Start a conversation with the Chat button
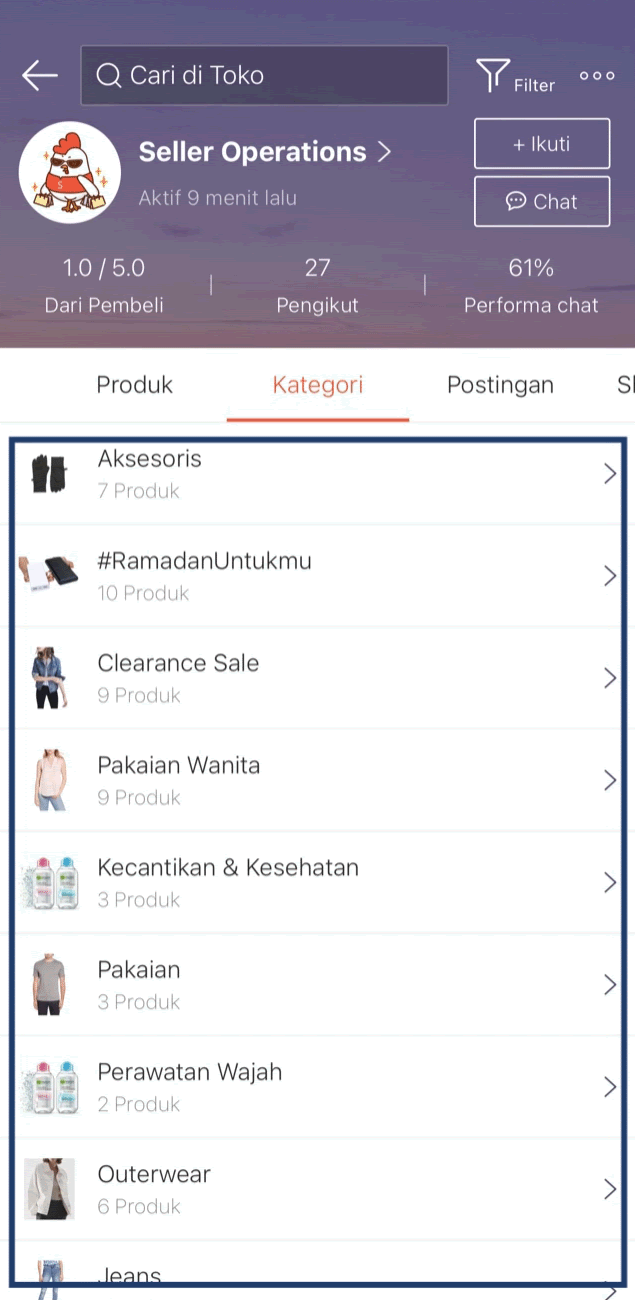 coord(542,202)
